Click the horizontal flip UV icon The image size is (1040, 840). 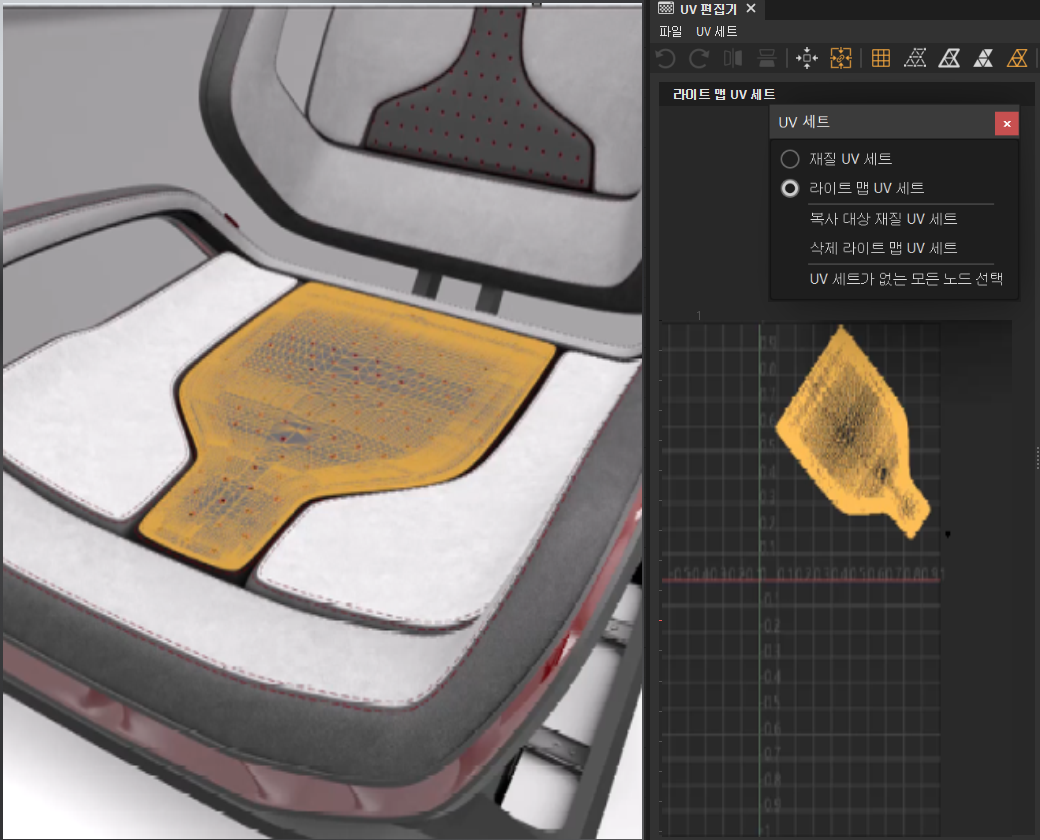tap(733, 58)
